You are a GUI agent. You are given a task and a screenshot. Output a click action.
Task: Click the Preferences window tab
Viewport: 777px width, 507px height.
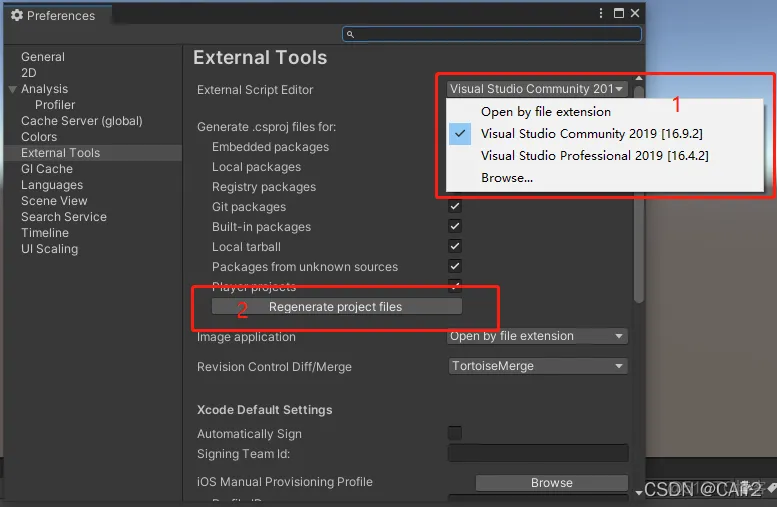[58, 15]
